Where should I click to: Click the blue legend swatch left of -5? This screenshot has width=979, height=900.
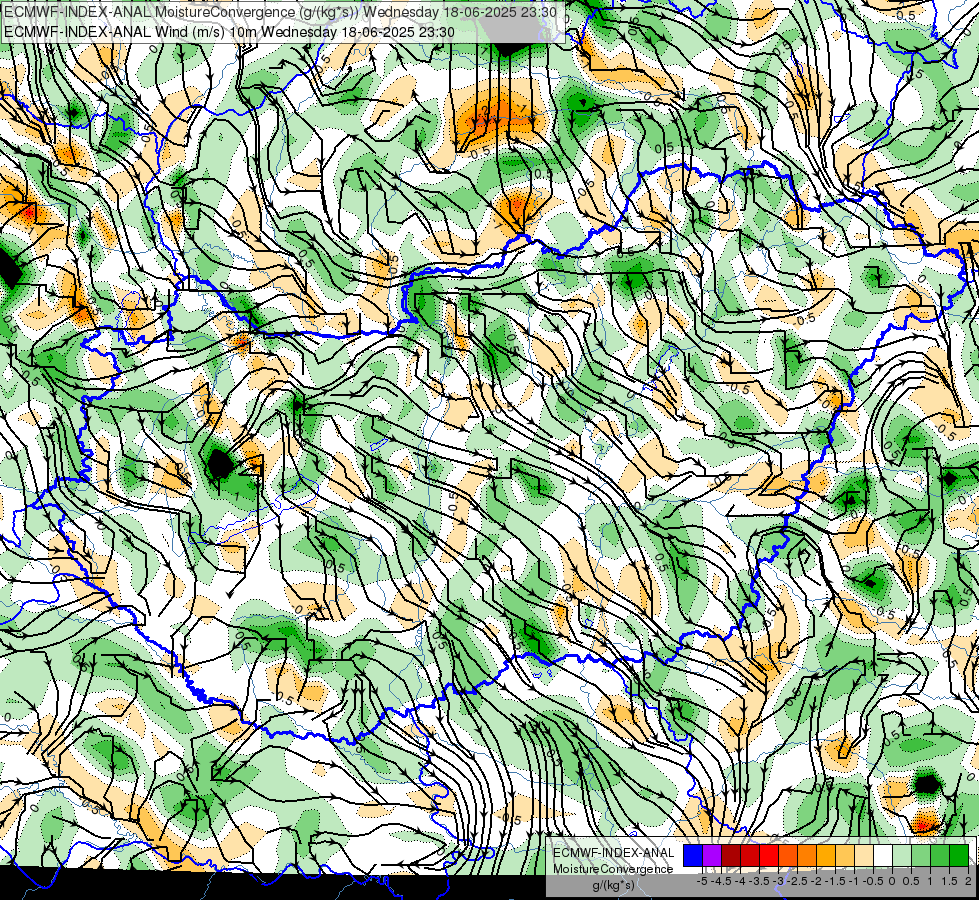(x=693, y=856)
